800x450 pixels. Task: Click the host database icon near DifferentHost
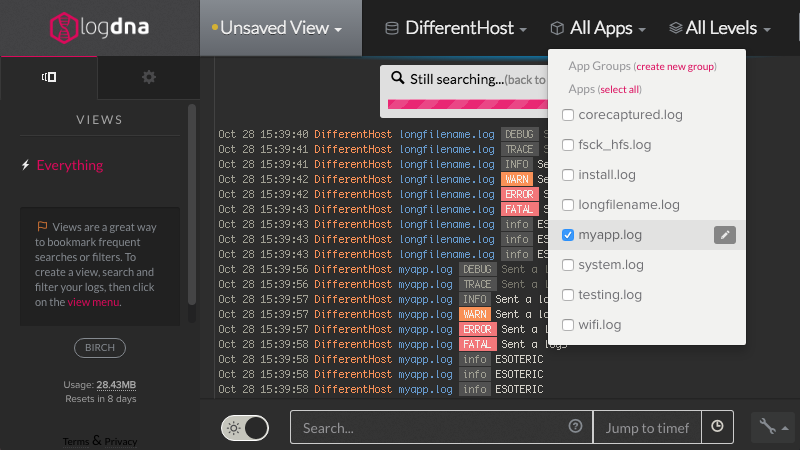pos(391,28)
